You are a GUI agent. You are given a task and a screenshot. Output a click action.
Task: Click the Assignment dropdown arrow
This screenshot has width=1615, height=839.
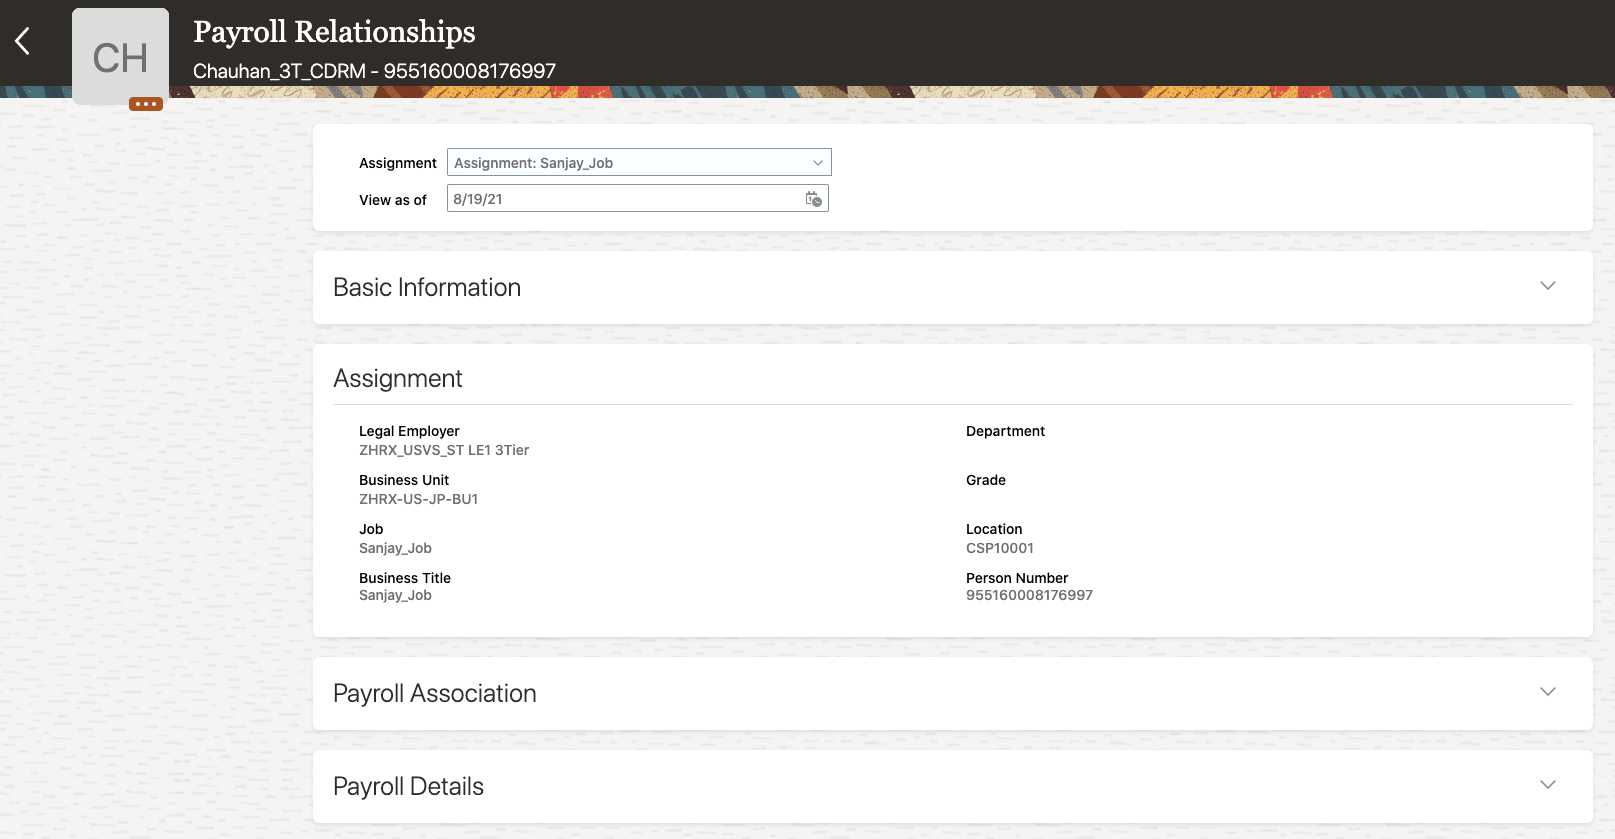[818, 163]
